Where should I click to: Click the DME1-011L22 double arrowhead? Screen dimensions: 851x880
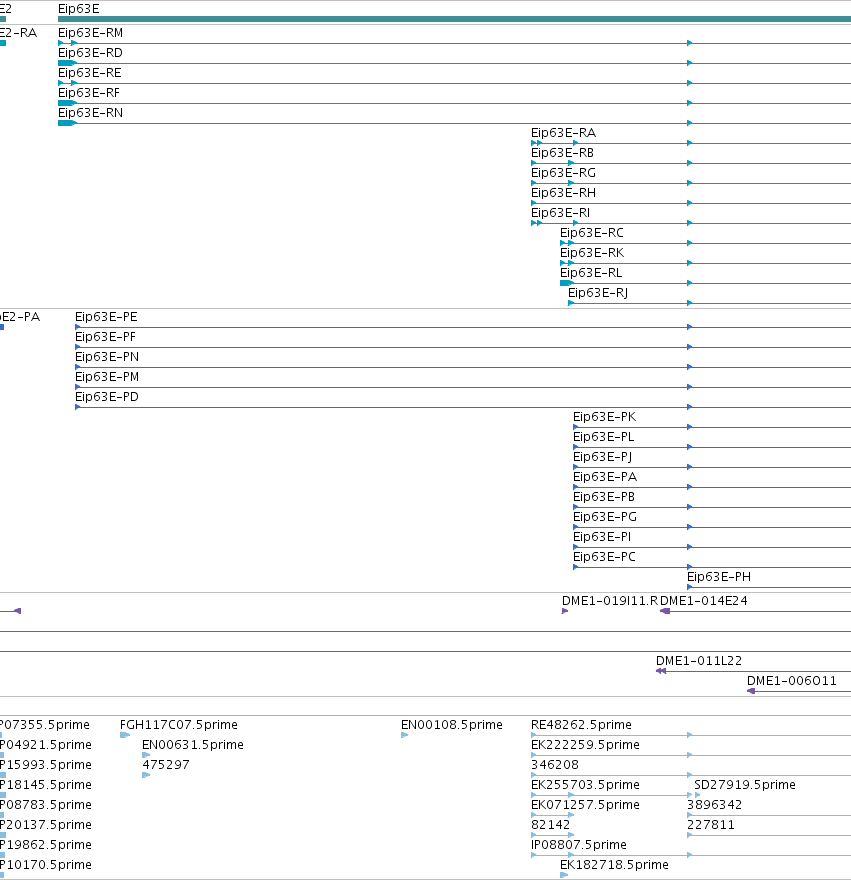(661, 671)
